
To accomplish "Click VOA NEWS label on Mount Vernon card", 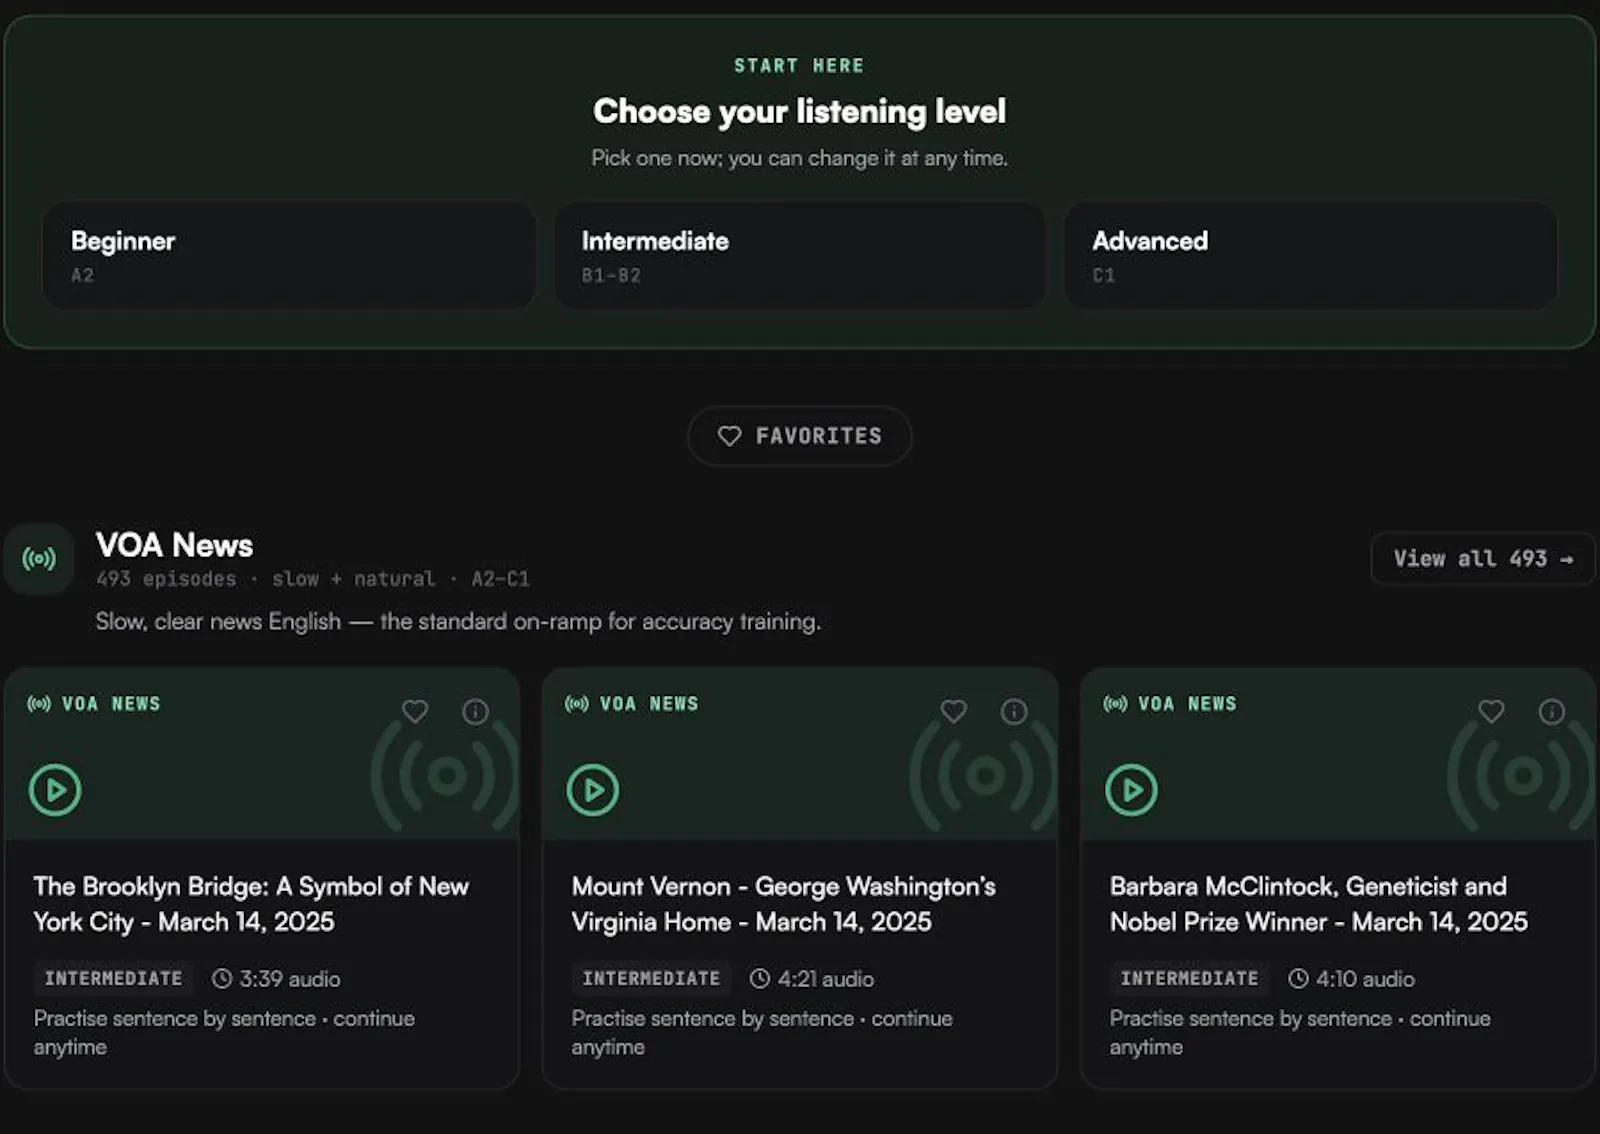I will coord(632,704).
